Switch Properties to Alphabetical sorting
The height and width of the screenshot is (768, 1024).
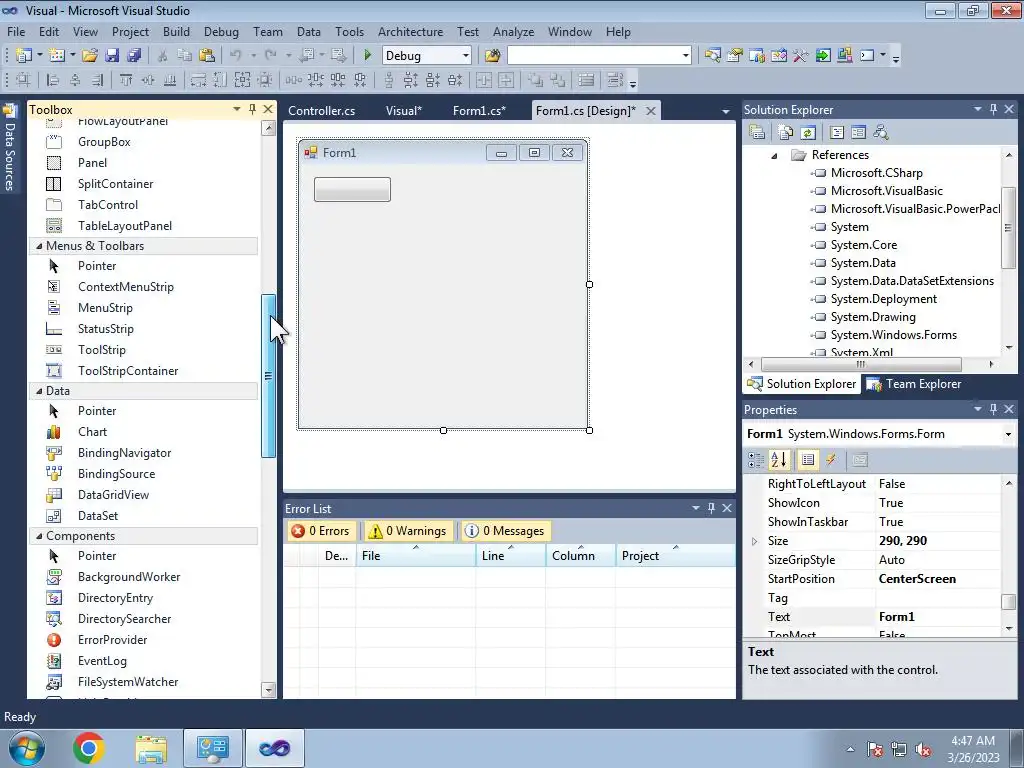point(778,460)
